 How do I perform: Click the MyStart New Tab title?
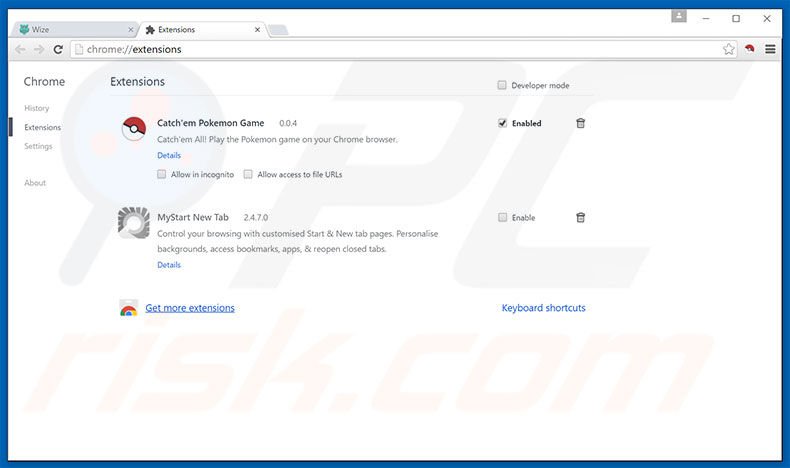[x=193, y=217]
